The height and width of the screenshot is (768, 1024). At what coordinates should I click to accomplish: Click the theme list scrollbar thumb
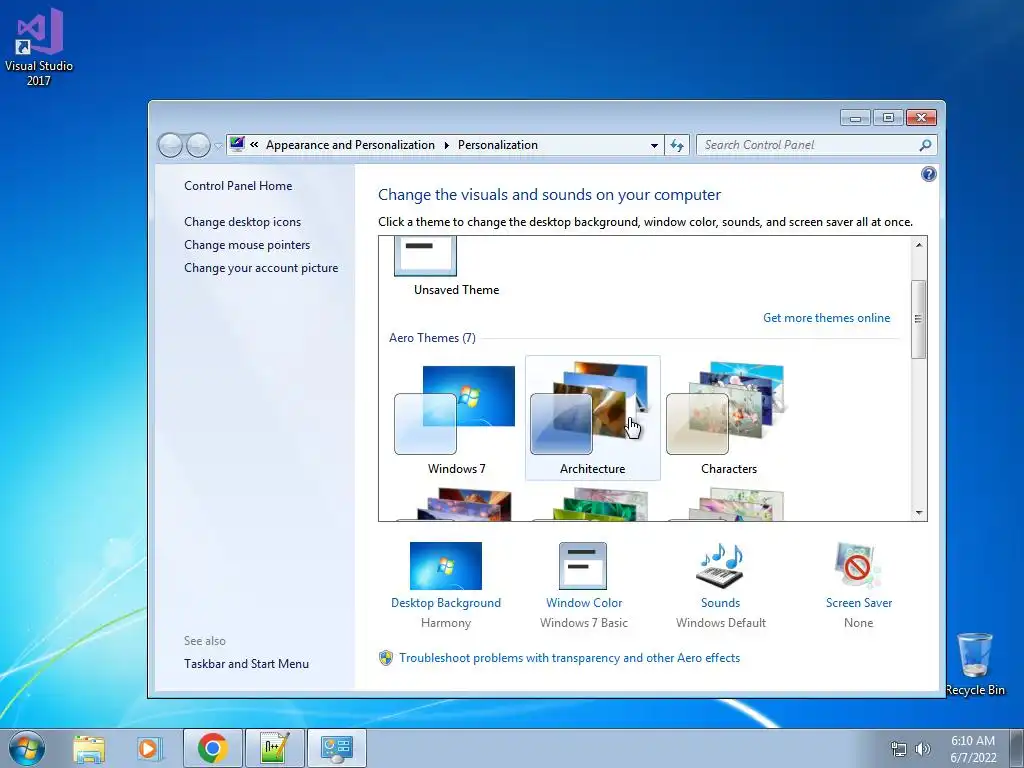click(x=918, y=319)
